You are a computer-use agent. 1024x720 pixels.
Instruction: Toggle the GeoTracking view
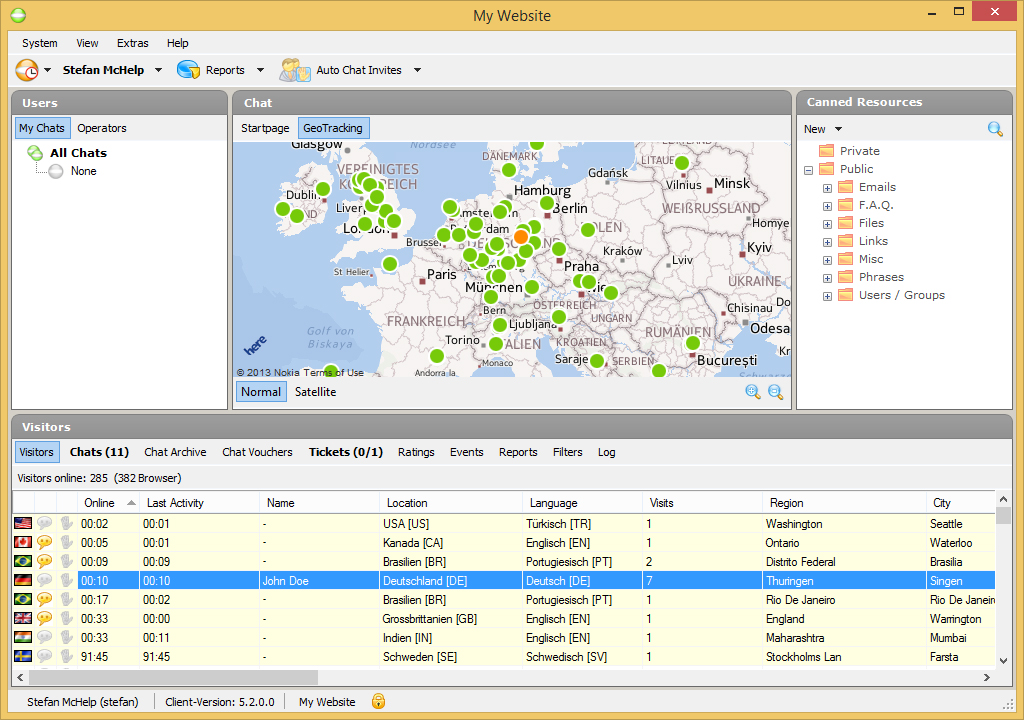(333, 128)
